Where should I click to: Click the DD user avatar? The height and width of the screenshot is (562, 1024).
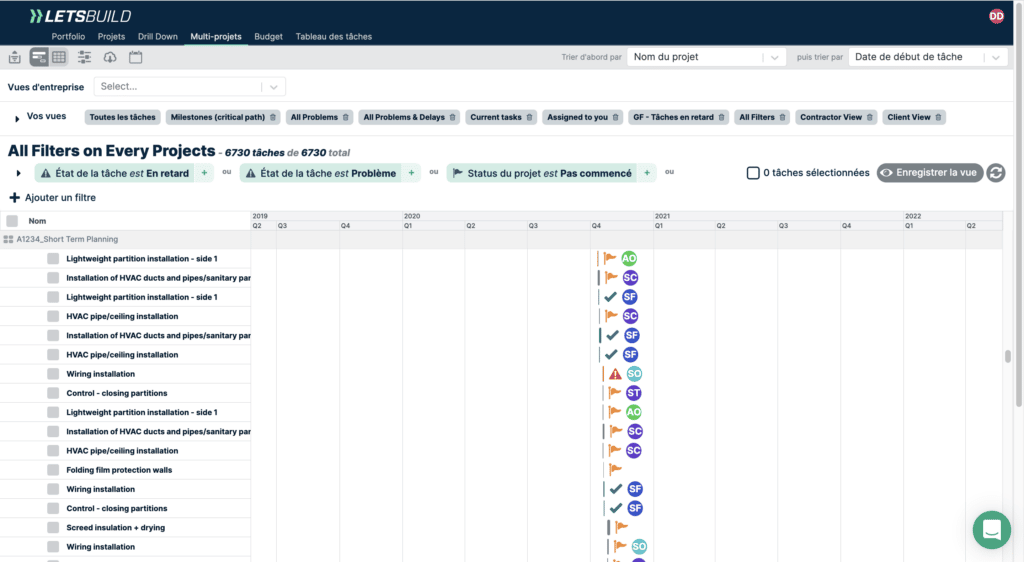tap(996, 16)
